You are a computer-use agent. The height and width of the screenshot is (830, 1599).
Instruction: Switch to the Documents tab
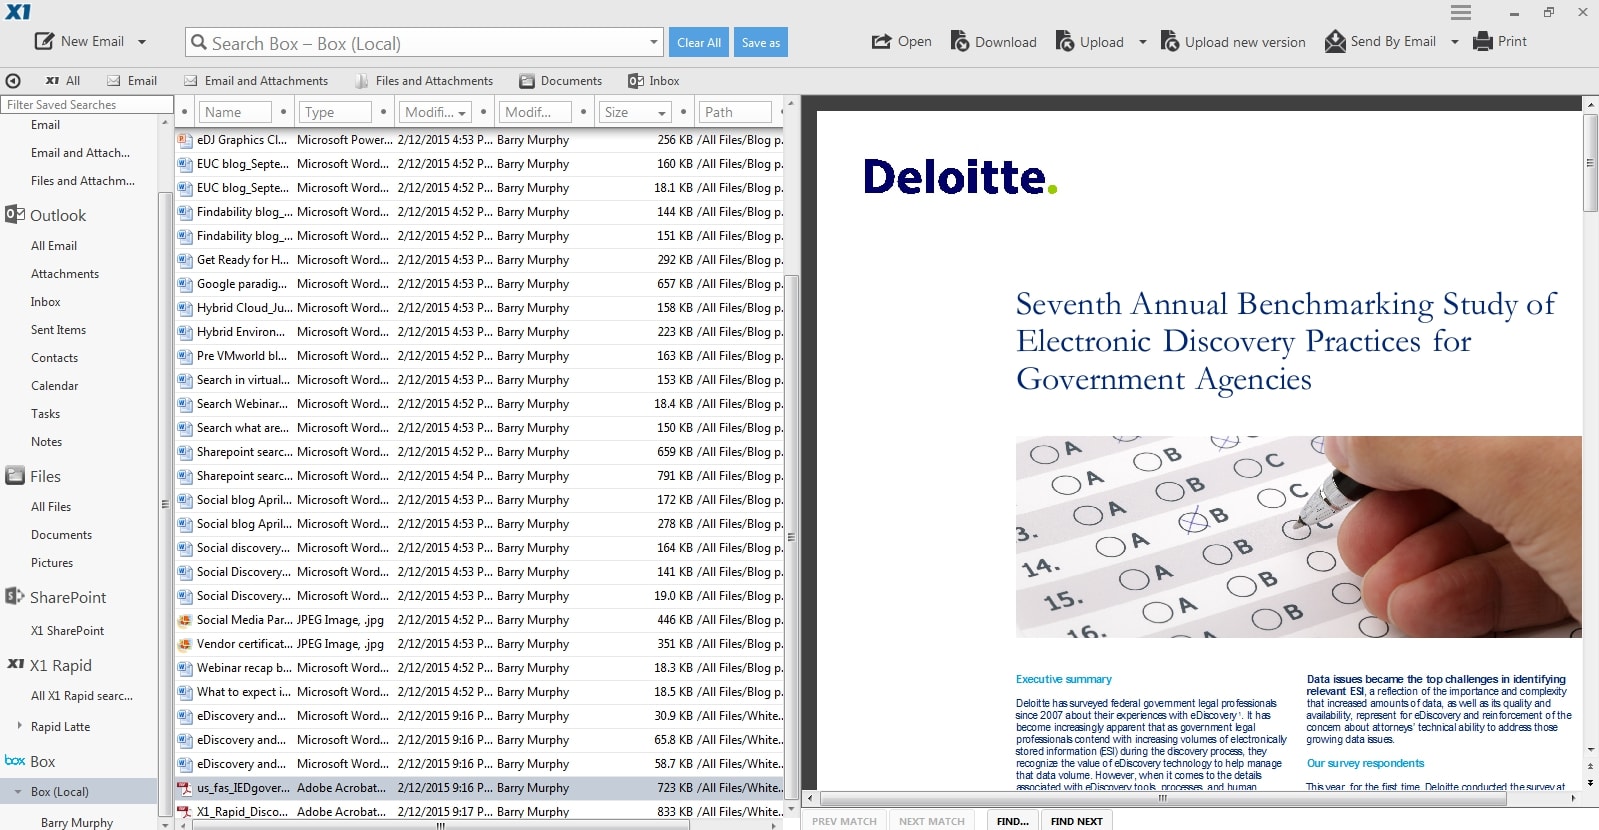tap(561, 81)
